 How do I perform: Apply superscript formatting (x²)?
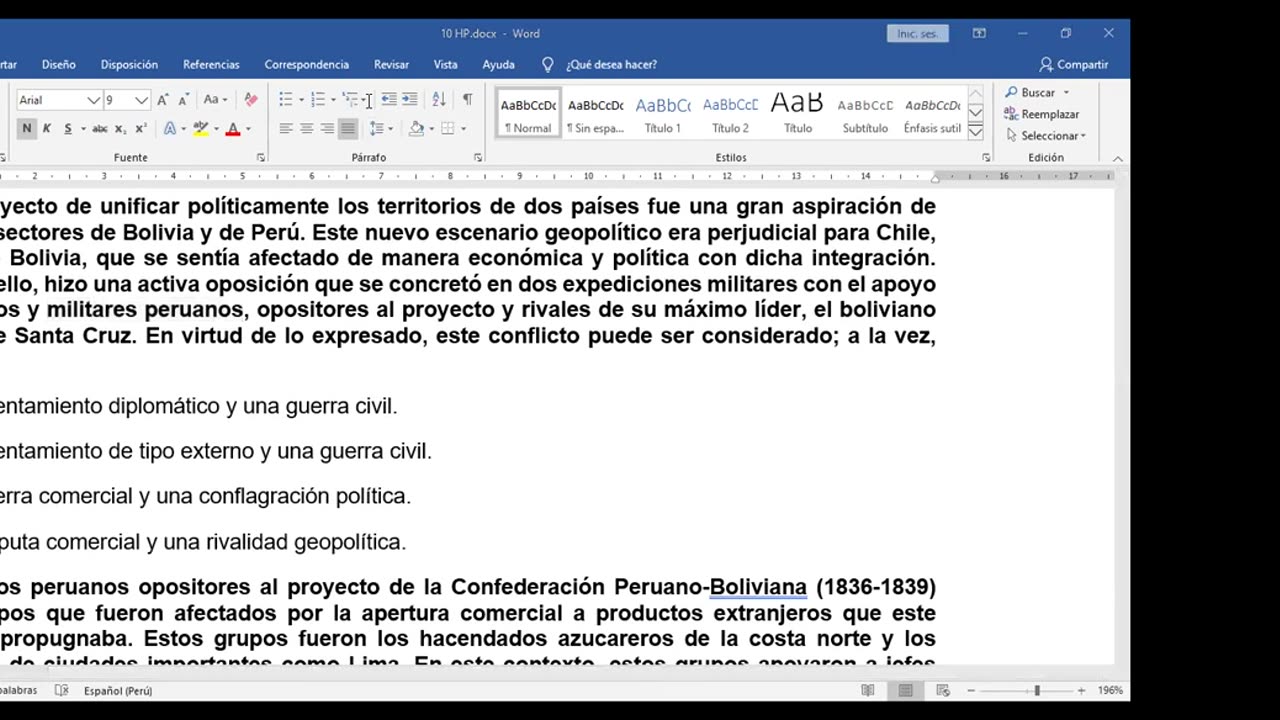tap(141, 129)
